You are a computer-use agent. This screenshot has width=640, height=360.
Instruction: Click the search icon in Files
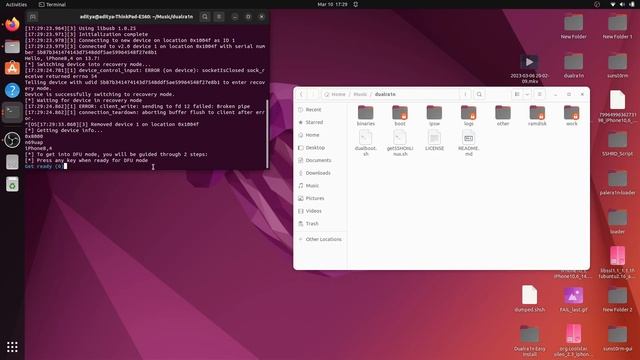click(x=479, y=94)
